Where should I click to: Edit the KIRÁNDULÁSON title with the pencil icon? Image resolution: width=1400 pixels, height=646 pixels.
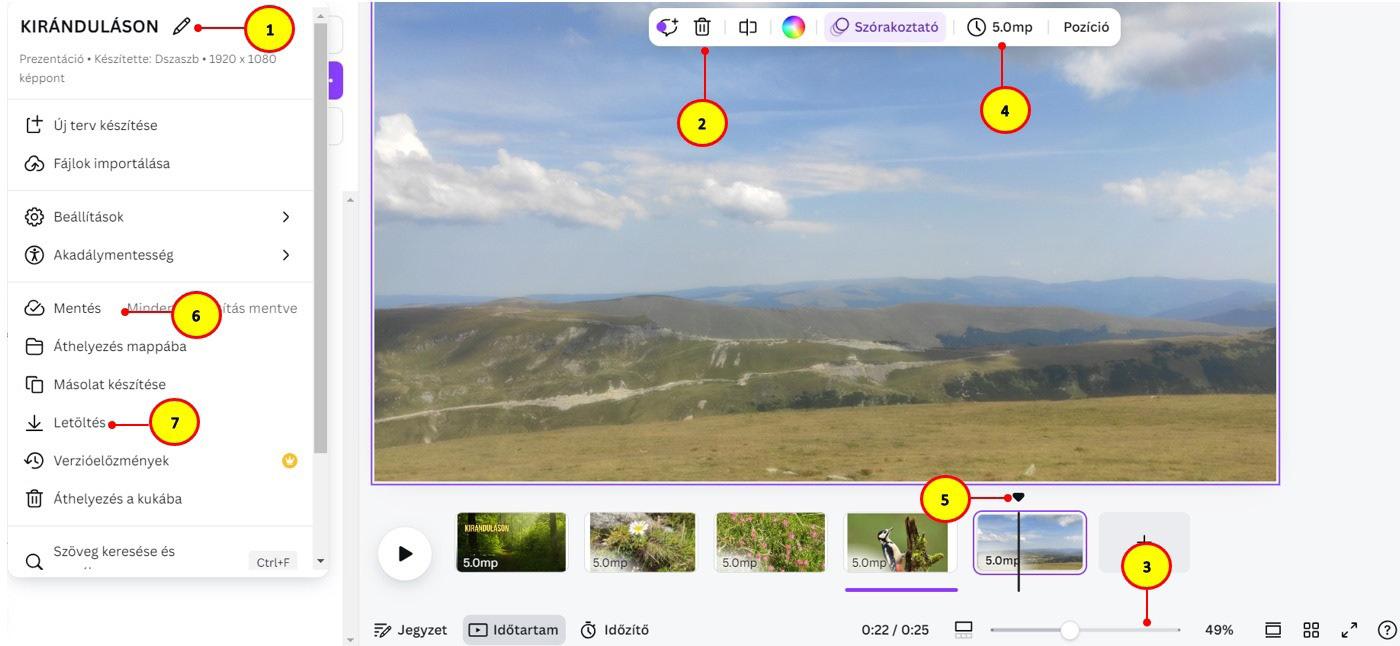click(181, 27)
